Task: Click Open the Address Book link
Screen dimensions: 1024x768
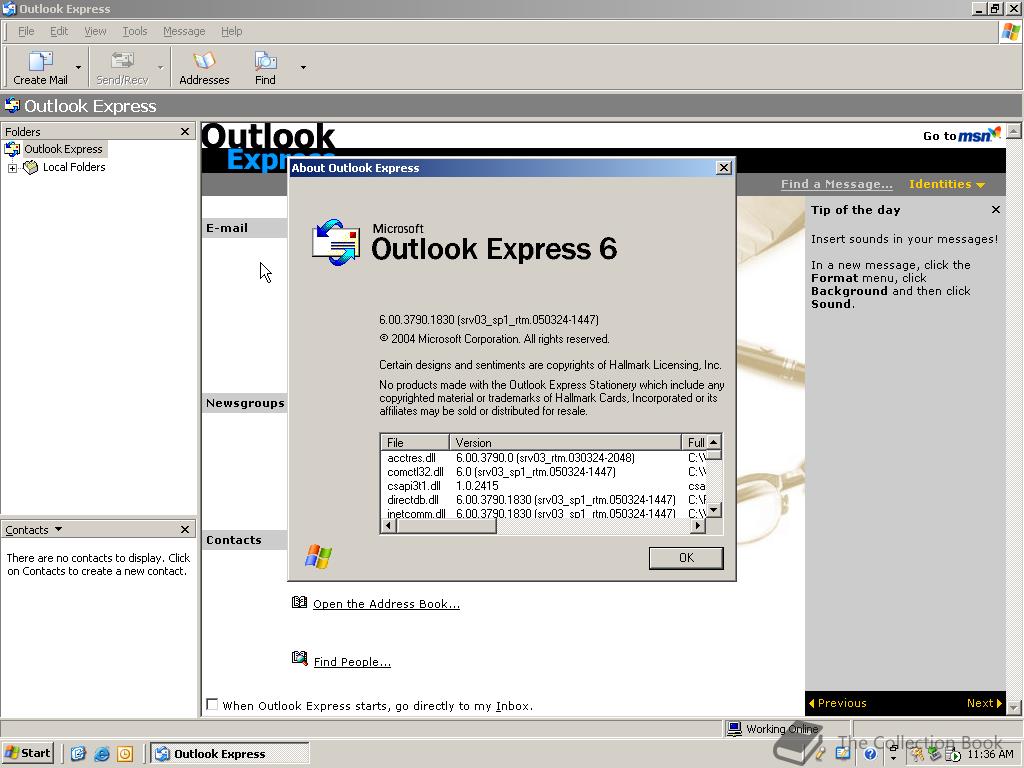Action: coord(386,604)
